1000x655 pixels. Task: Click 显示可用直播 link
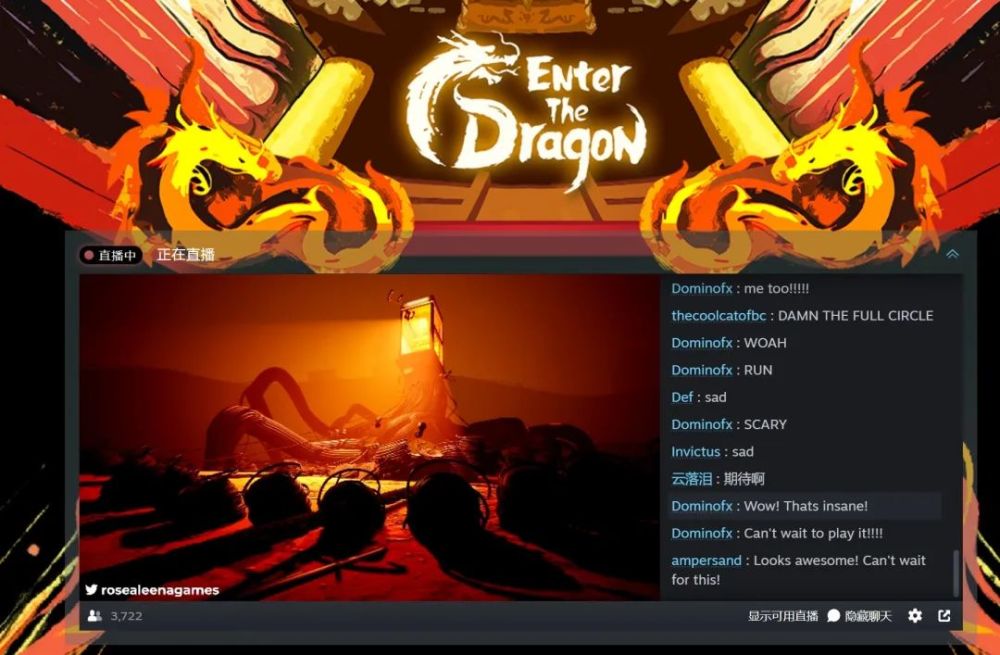pyautogui.click(x=783, y=616)
